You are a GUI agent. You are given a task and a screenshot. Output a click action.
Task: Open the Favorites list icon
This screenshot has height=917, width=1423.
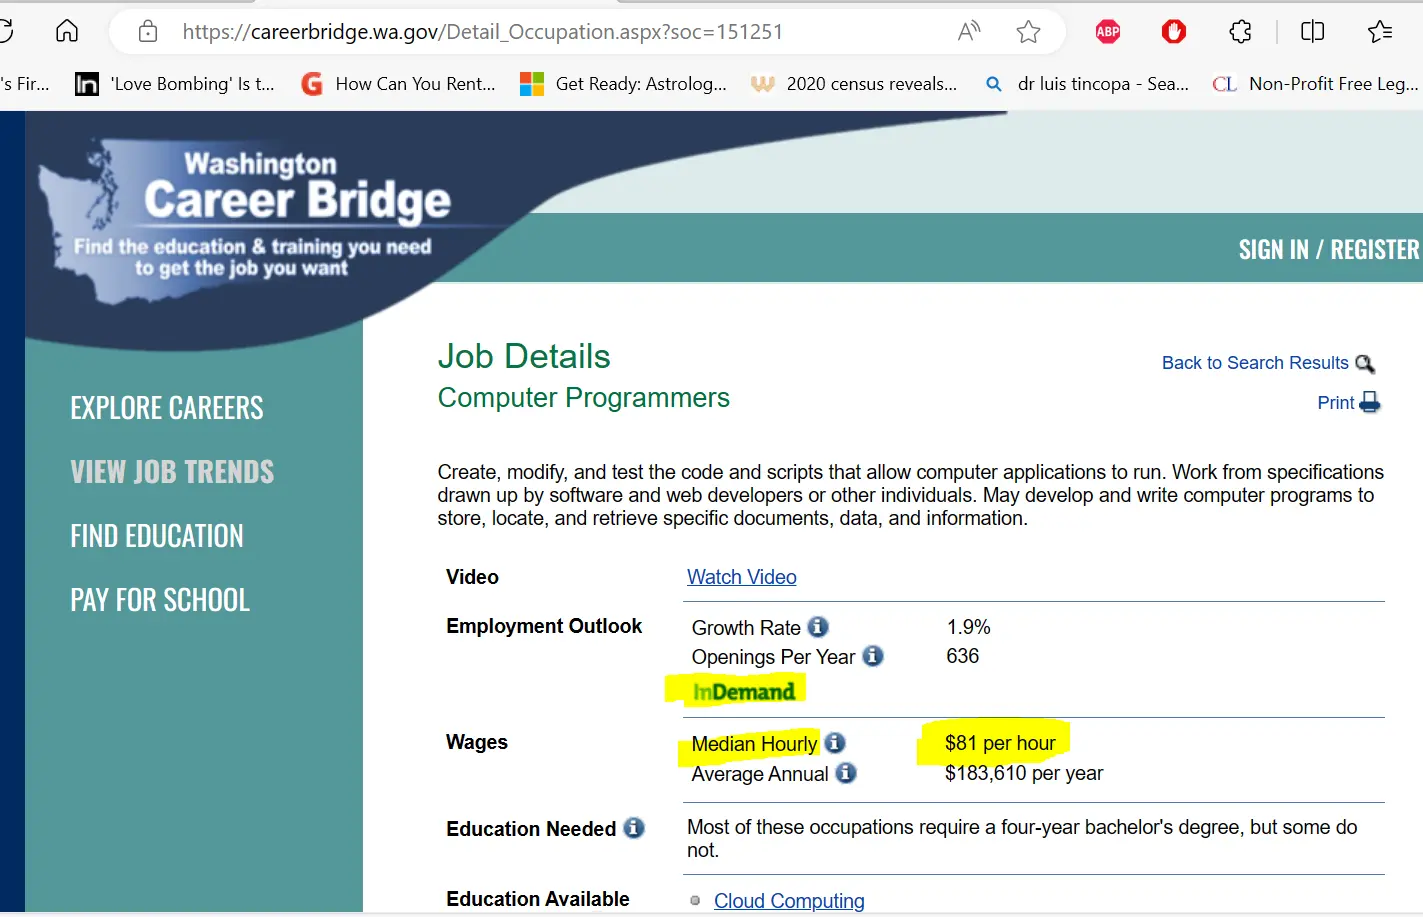tap(1380, 32)
